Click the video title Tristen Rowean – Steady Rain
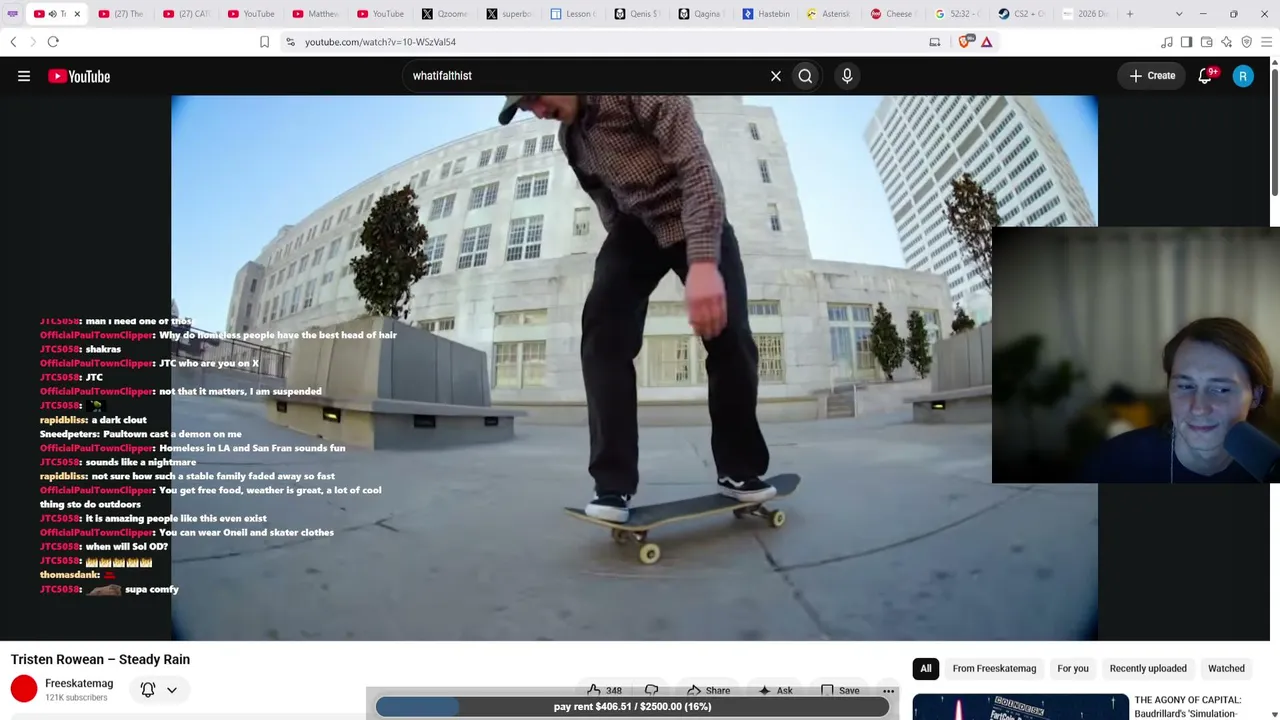This screenshot has width=1280, height=720. (100, 659)
